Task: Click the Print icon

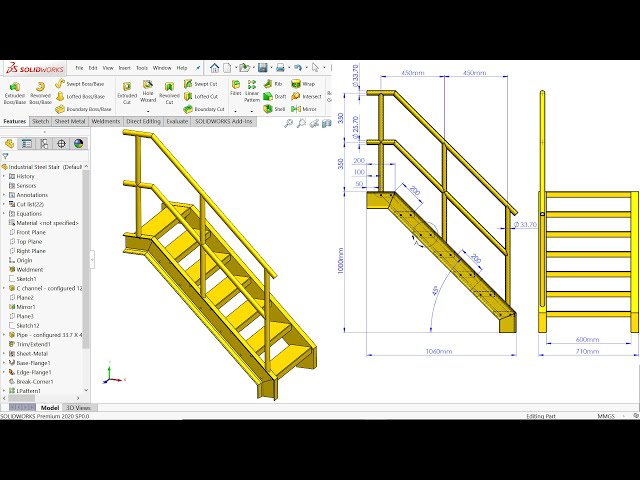Action: pyautogui.click(x=280, y=67)
